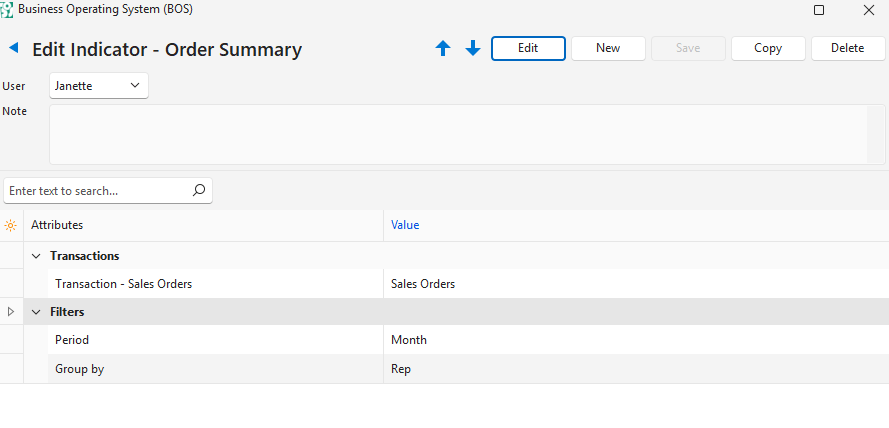
Task: Open the User dropdown showing Janette
Action: click(x=98, y=86)
